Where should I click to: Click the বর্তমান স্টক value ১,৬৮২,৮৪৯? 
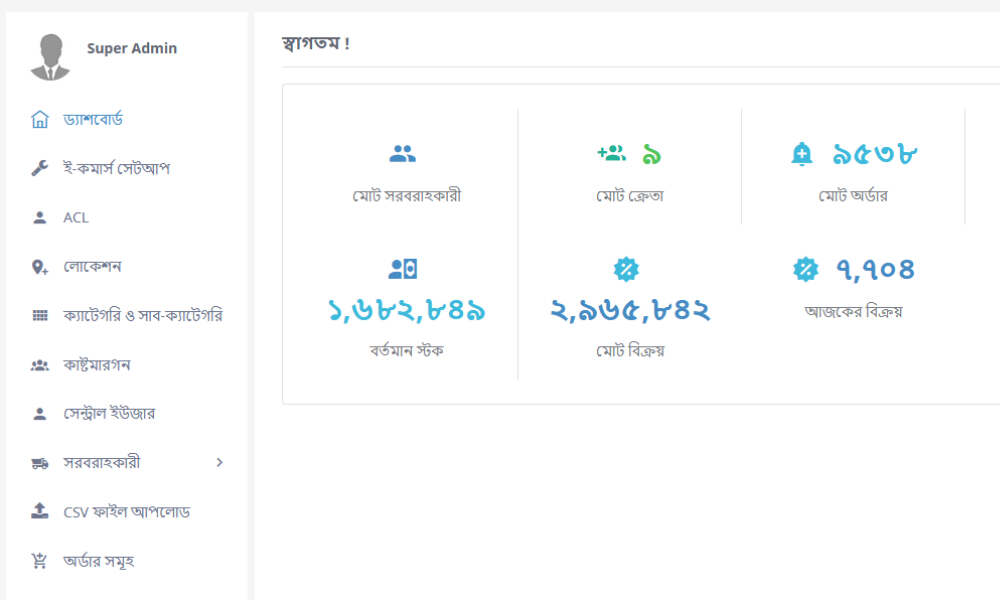pos(406,310)
